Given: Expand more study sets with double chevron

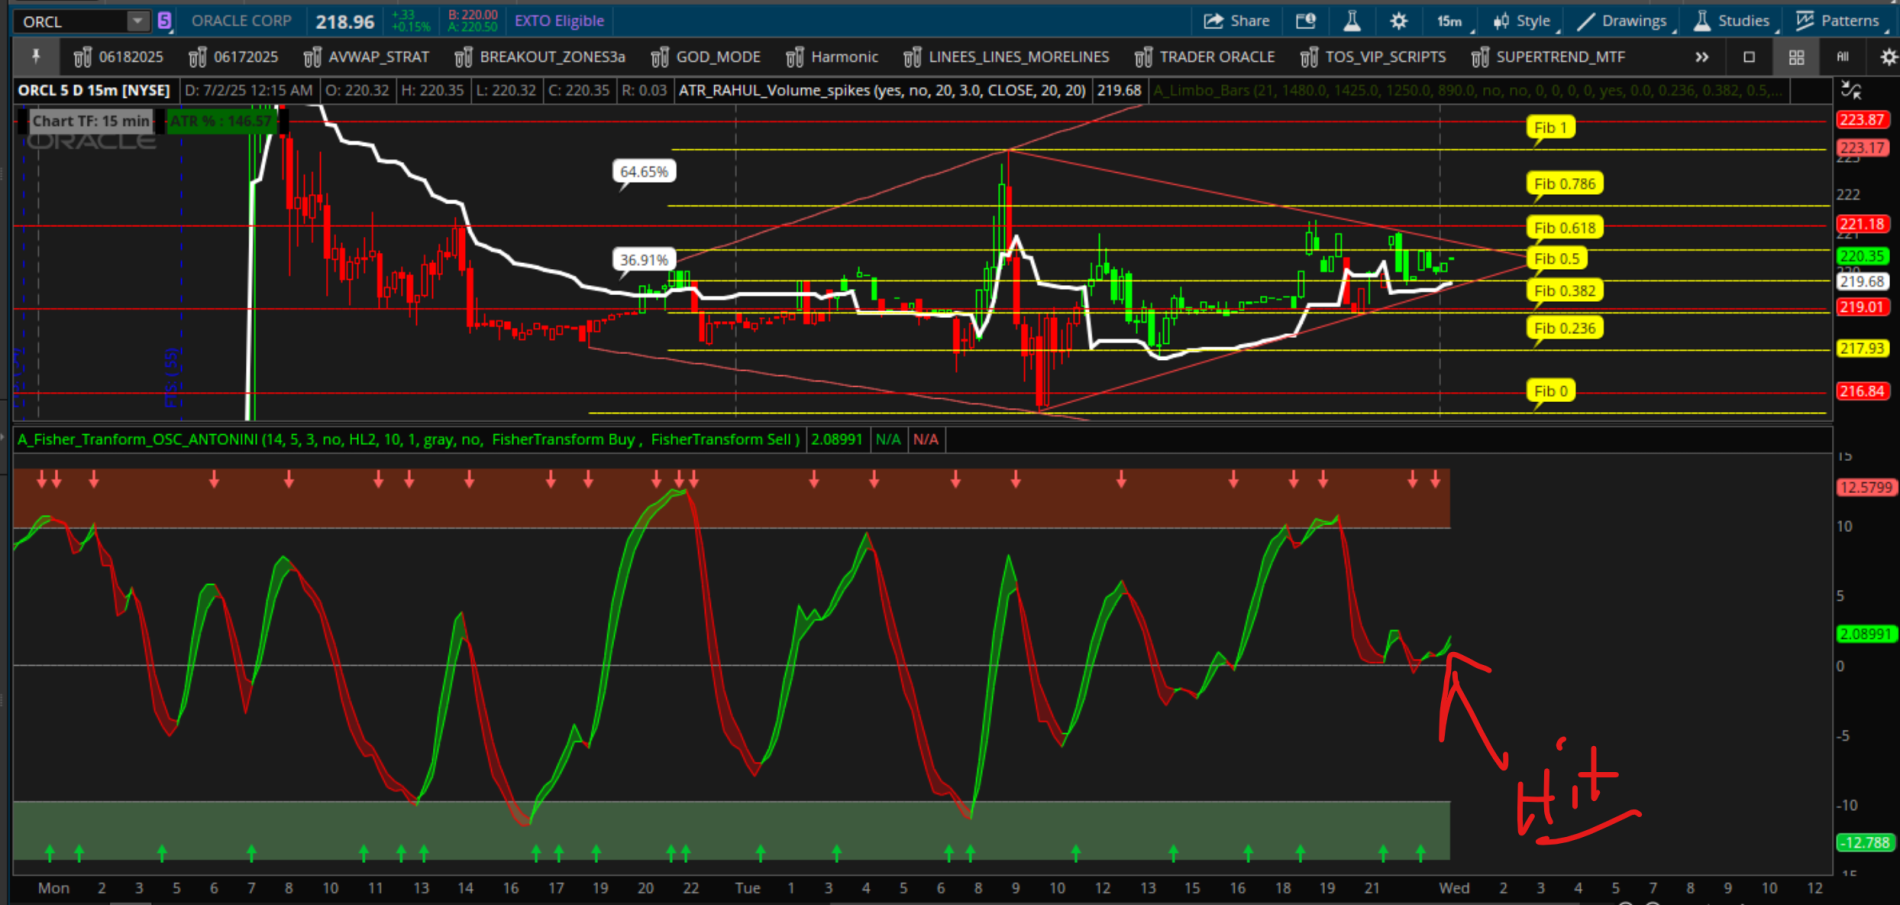Looking at the screenshot, I should click(1702, 57).
